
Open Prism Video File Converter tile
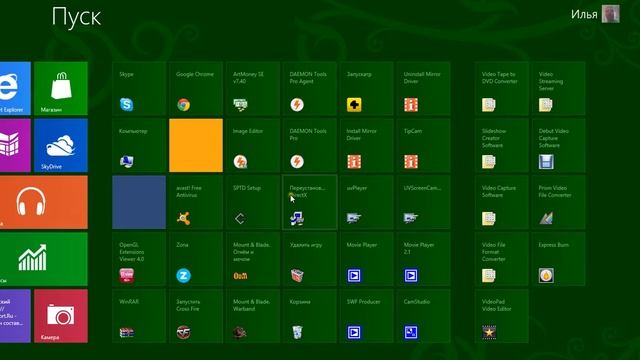558,202
